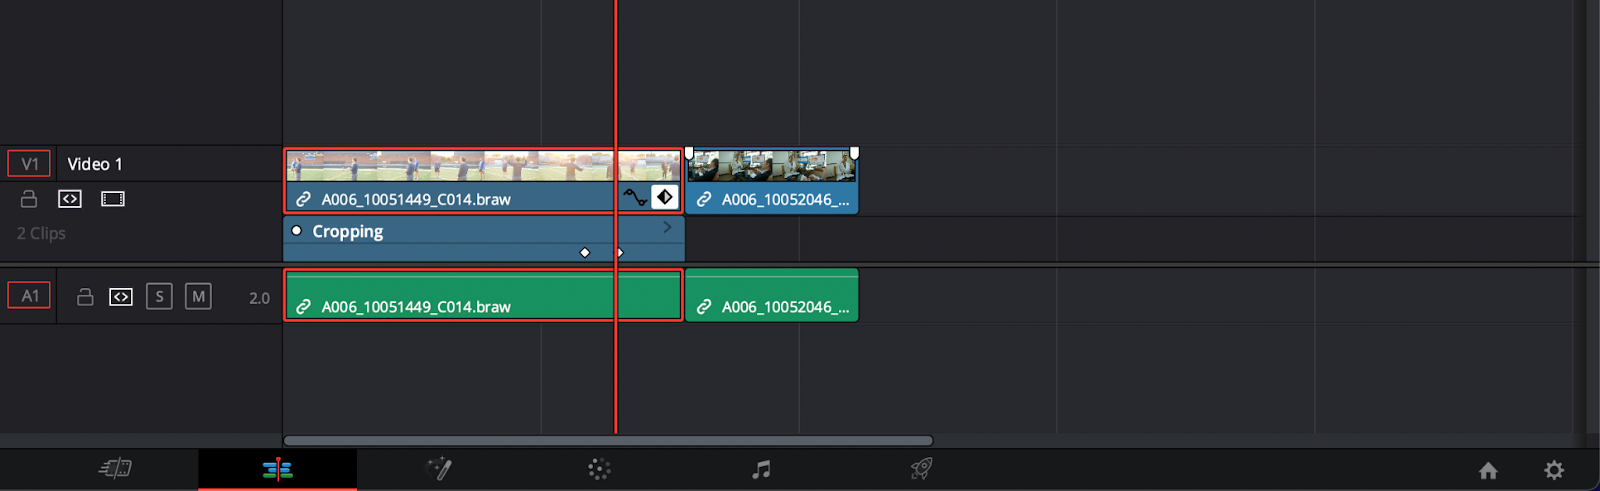The height and width of the screenshot is (491, 1600).
Task: Select the A1 audio track destination button
Action: [x=29, y=296]
